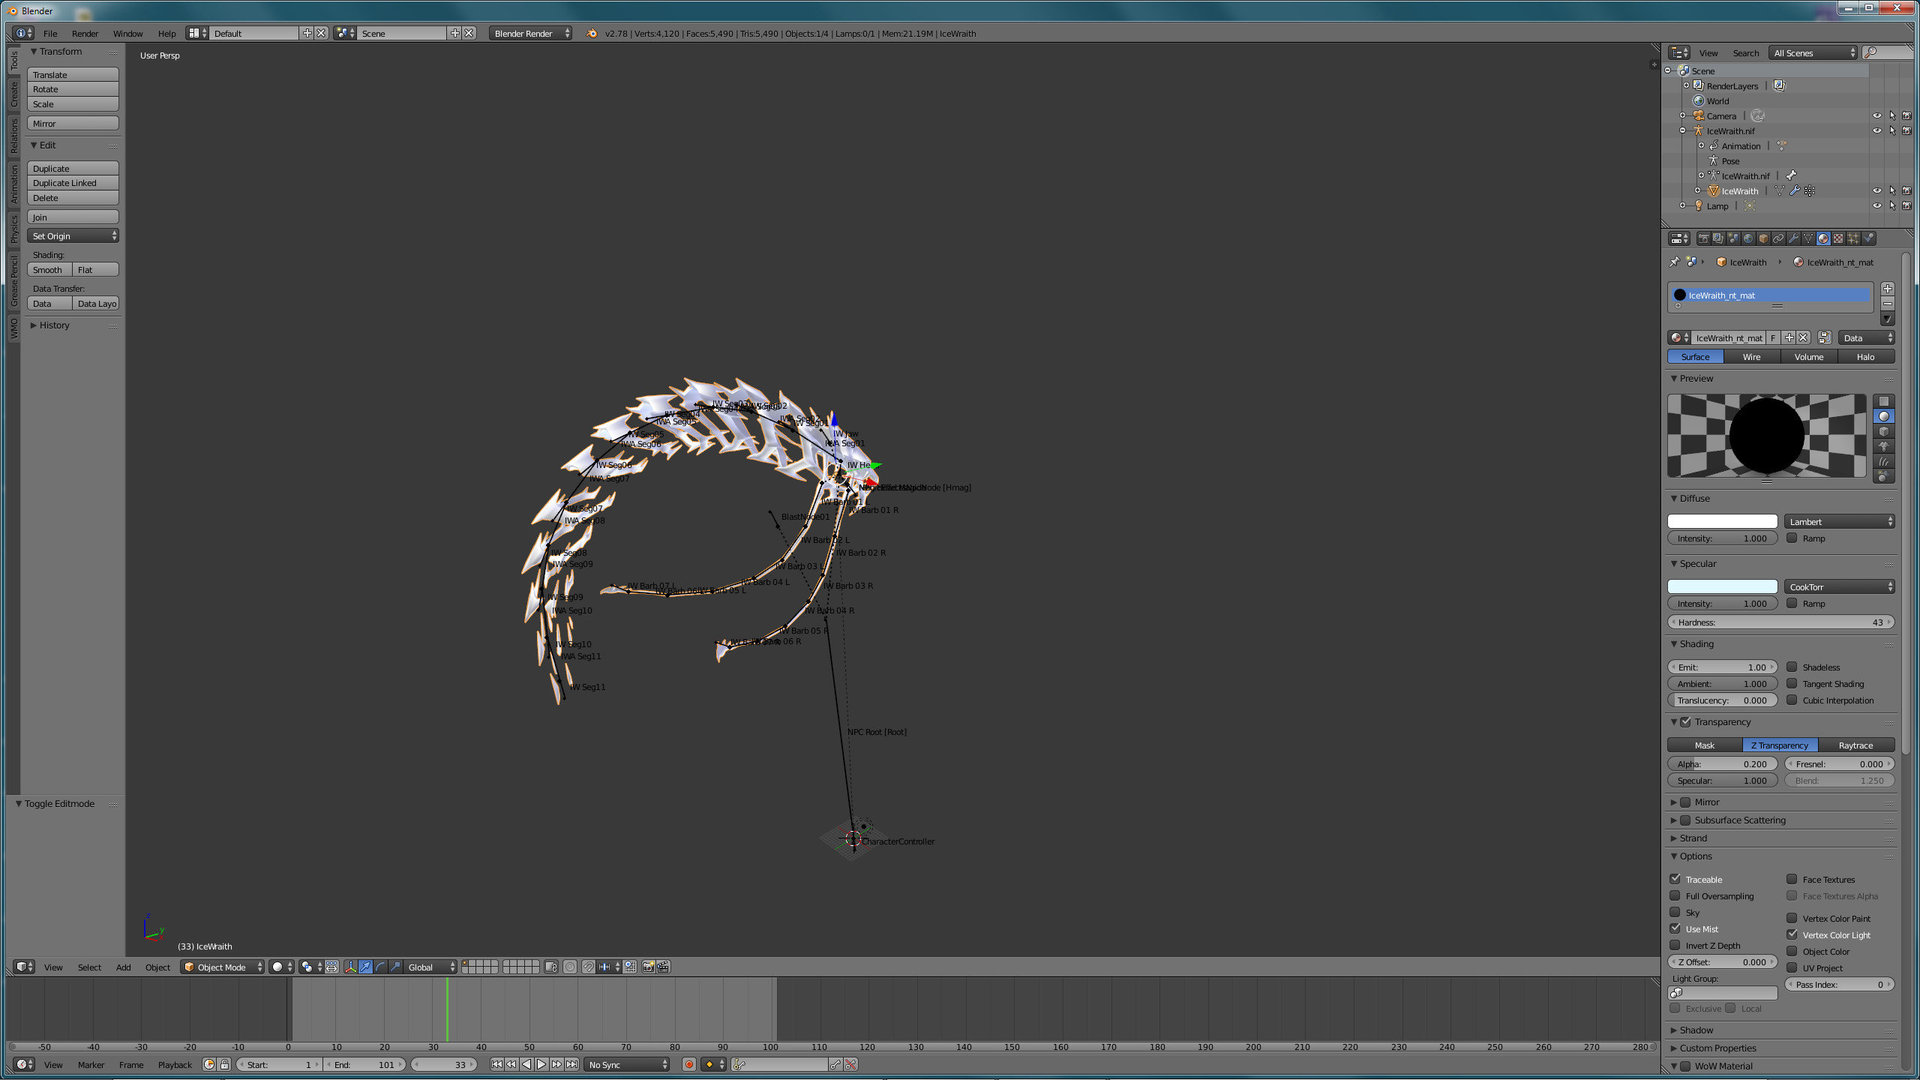Select Raytrace transparency mode
The height and width of the screenshot is (1080, 1920).
tap(1856, 745)
